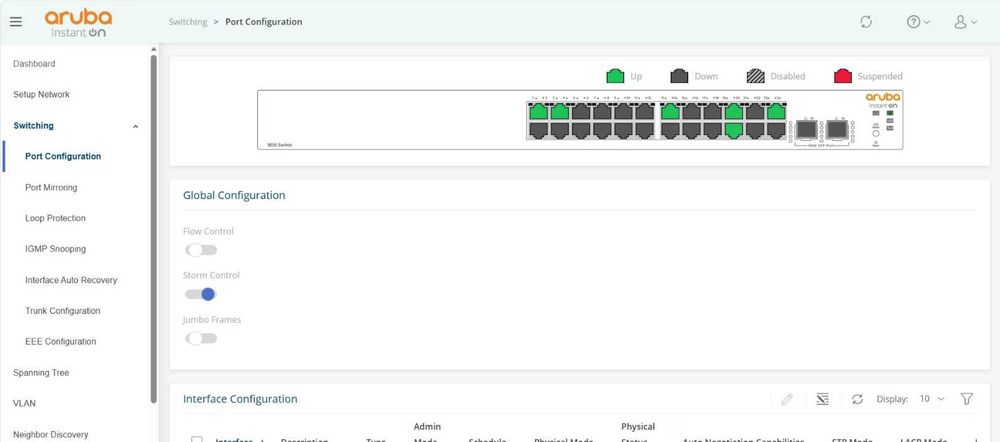The height and width of the screenshot is (442, 1000).
Task: Collapse the Switching menu section
Action: (x=135, y=126)
